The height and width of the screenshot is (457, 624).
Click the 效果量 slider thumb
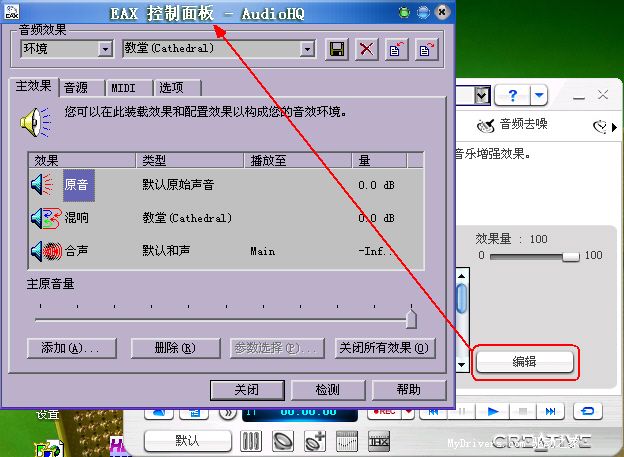(571, 257)
